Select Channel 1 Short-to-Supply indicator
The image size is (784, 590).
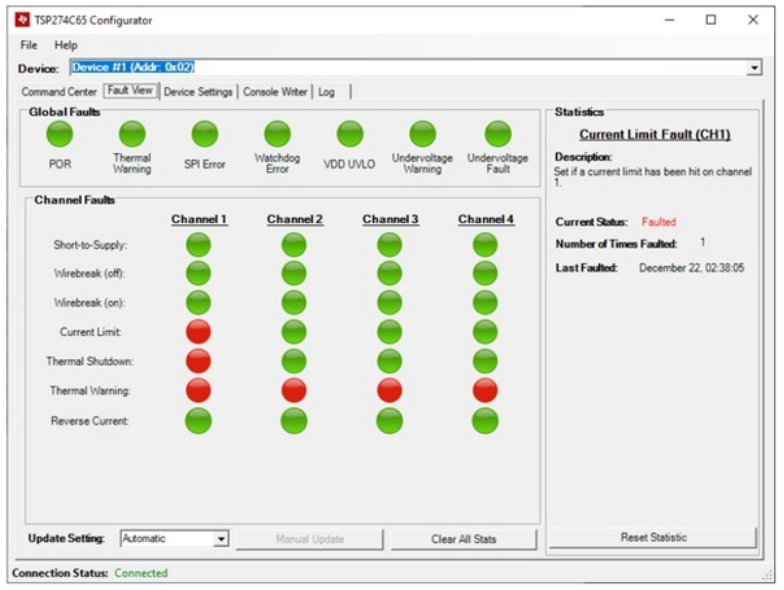198,245
